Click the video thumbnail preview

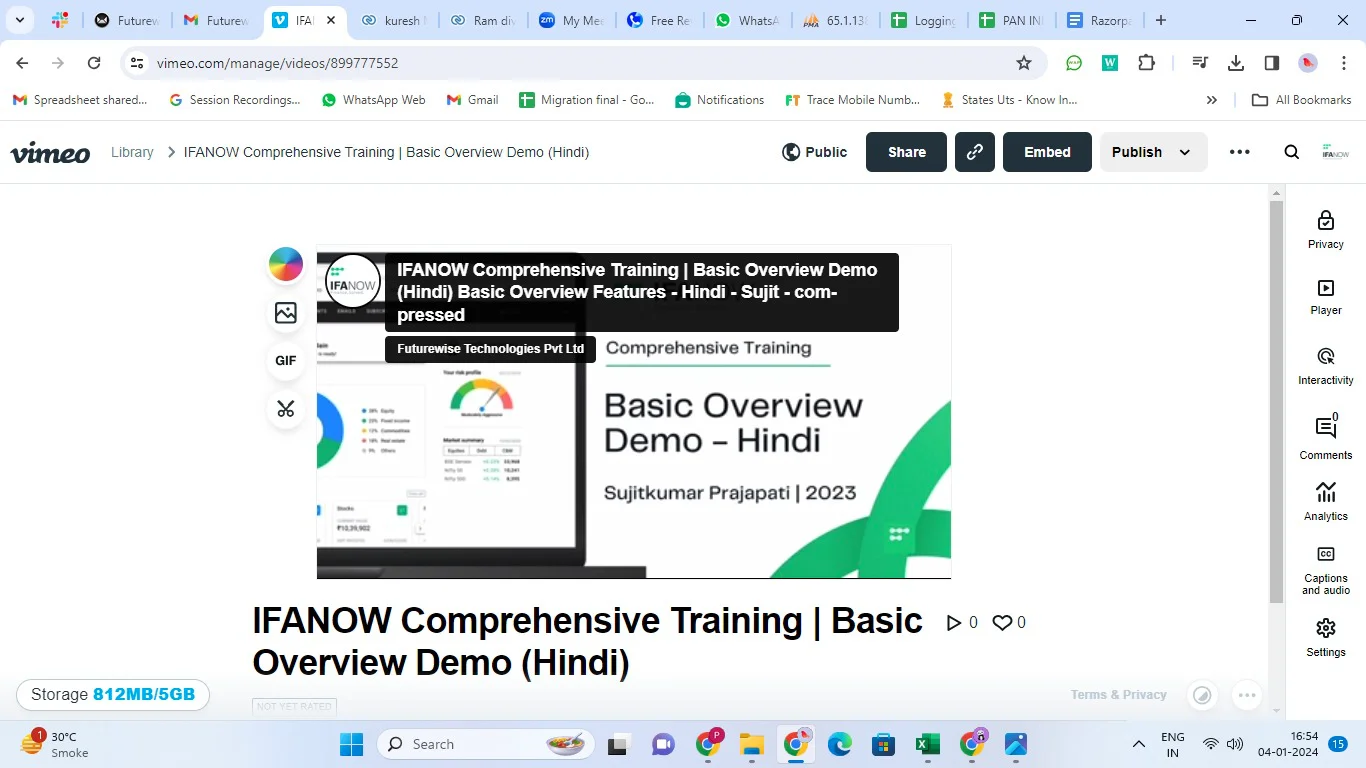(x=634, y=411)
